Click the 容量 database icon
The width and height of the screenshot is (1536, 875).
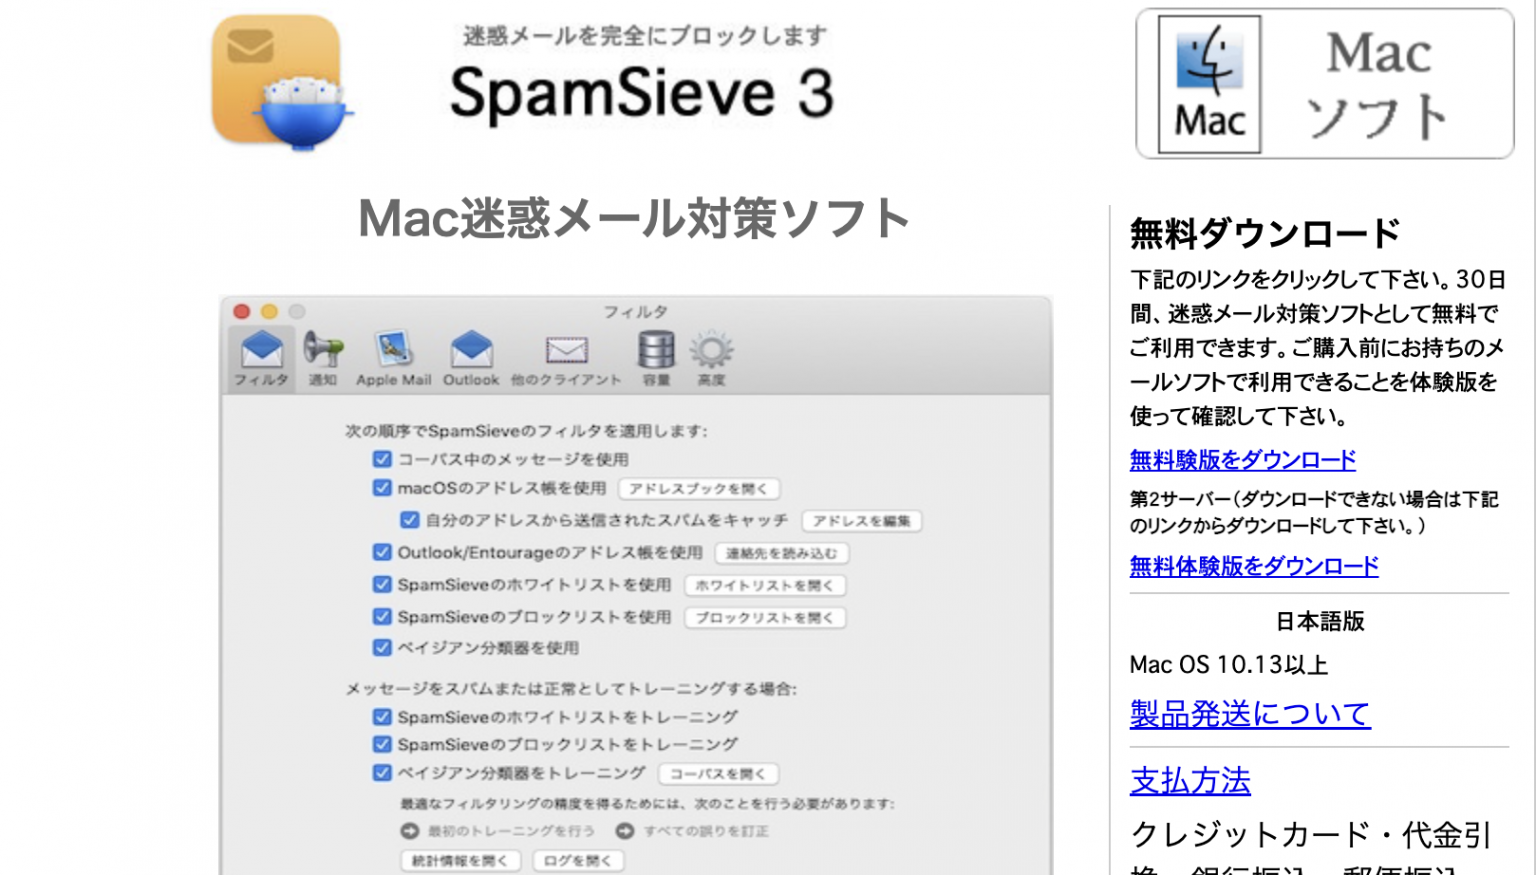point(655,352)
